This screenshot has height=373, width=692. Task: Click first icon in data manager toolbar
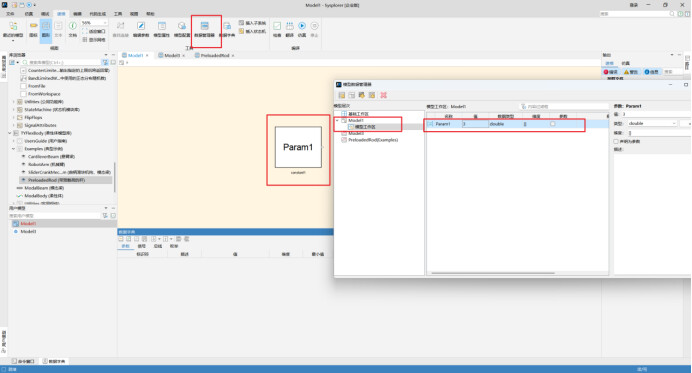(x=342, y=95)
